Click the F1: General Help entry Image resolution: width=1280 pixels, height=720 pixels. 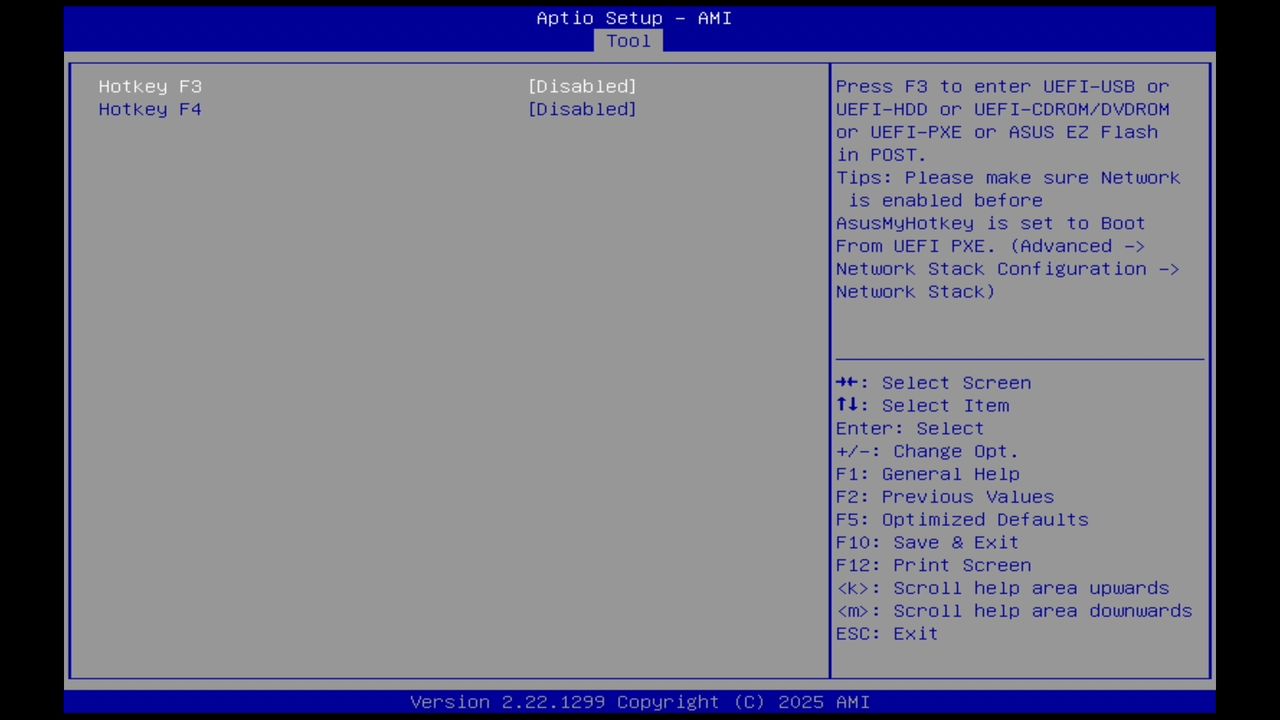[x=927, y=474]
